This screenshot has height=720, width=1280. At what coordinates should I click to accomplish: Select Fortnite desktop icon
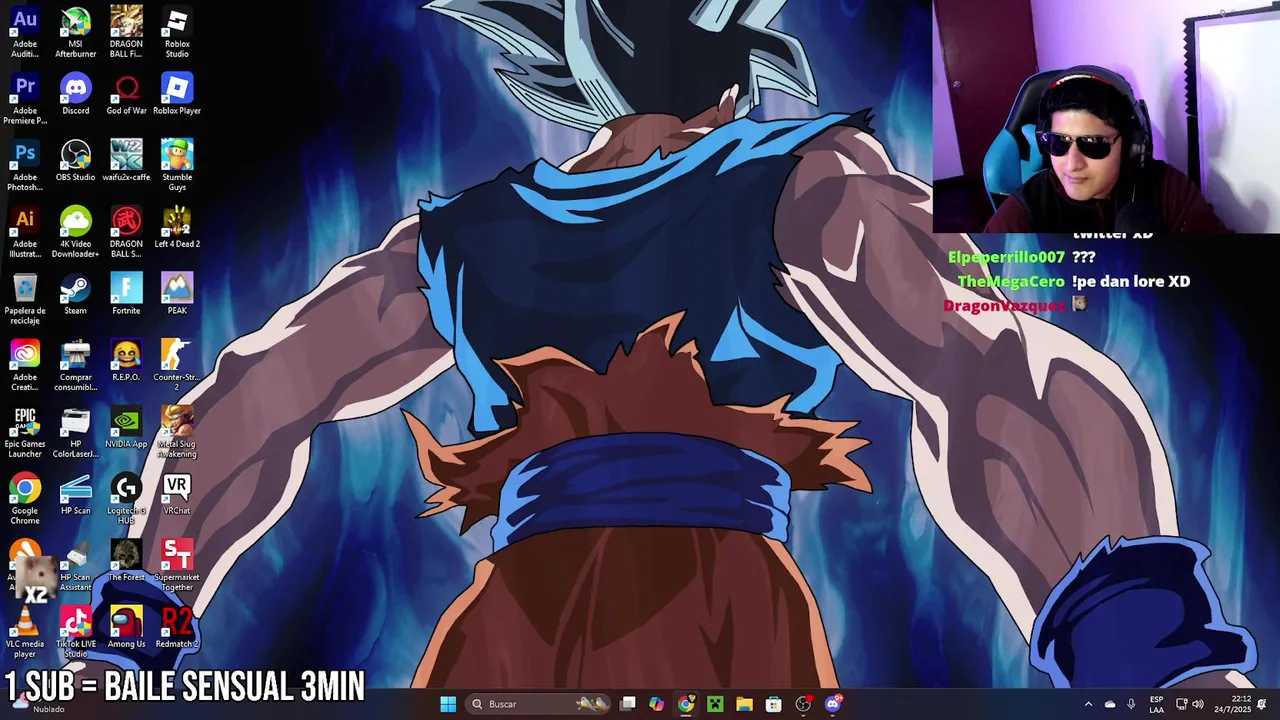tap(126, 296)
